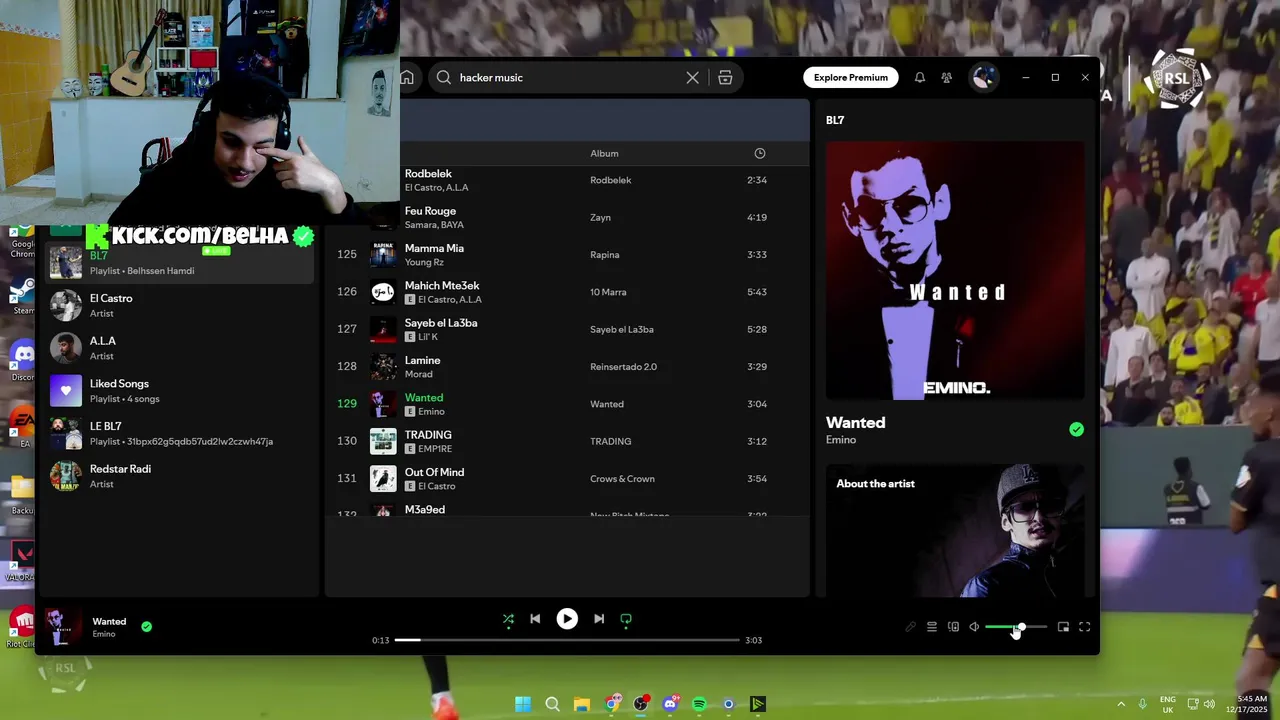Click the Wanted album cover in Now Playing panel
This screenshot has height=720, width=1280.
[x=955, y=270]
